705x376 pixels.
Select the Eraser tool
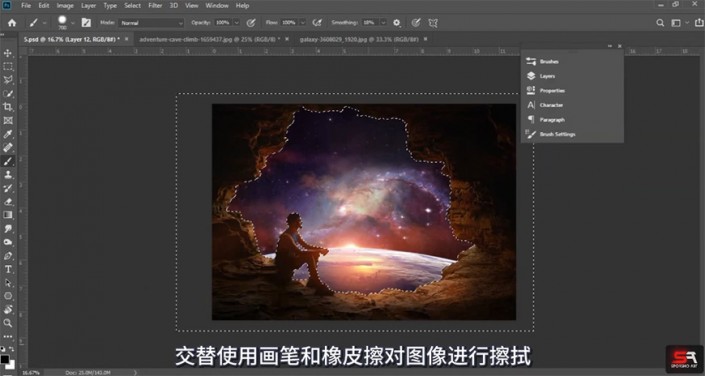coord(8,201)
